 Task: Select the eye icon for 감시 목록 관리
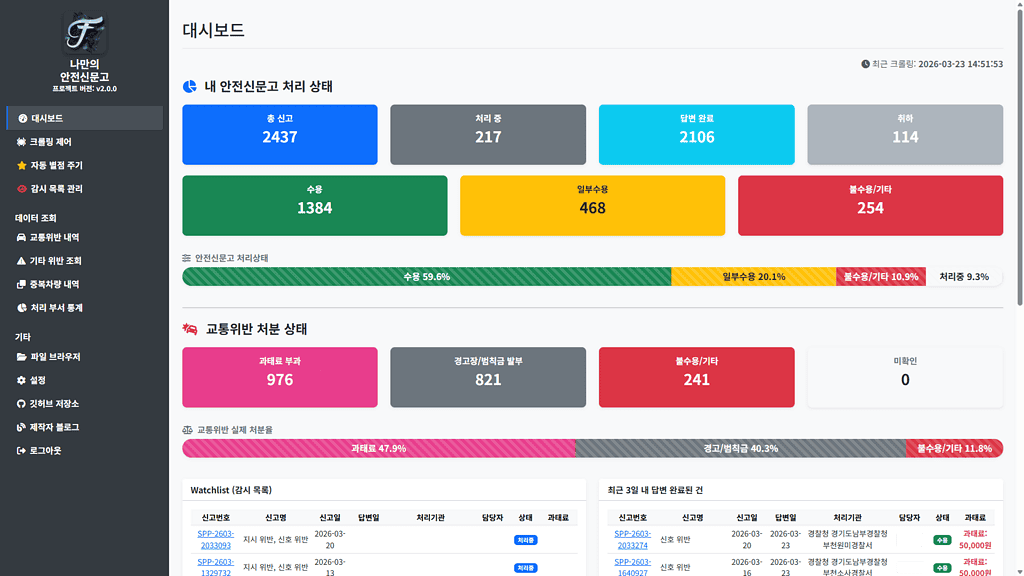point(22,189)
